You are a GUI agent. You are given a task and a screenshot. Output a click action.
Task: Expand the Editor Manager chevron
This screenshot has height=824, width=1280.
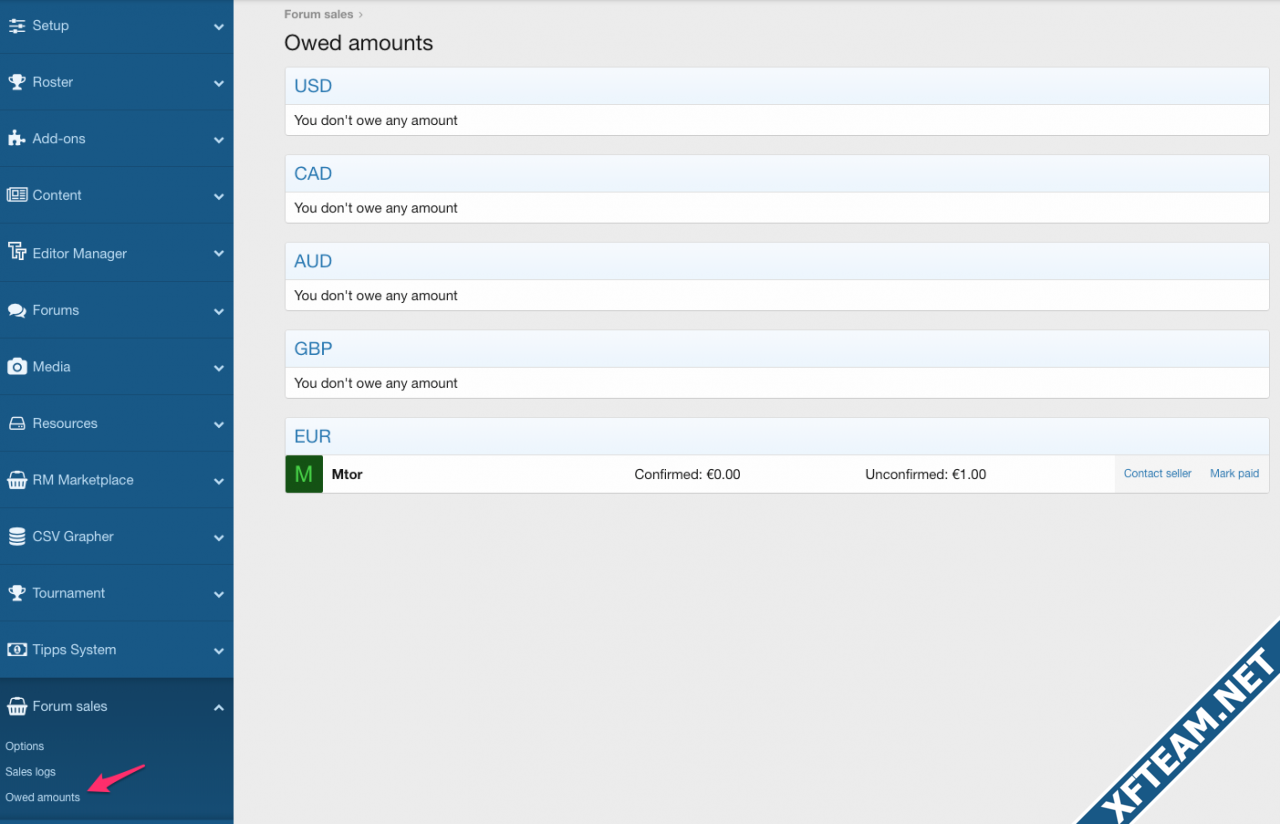[x=219, y=254]
